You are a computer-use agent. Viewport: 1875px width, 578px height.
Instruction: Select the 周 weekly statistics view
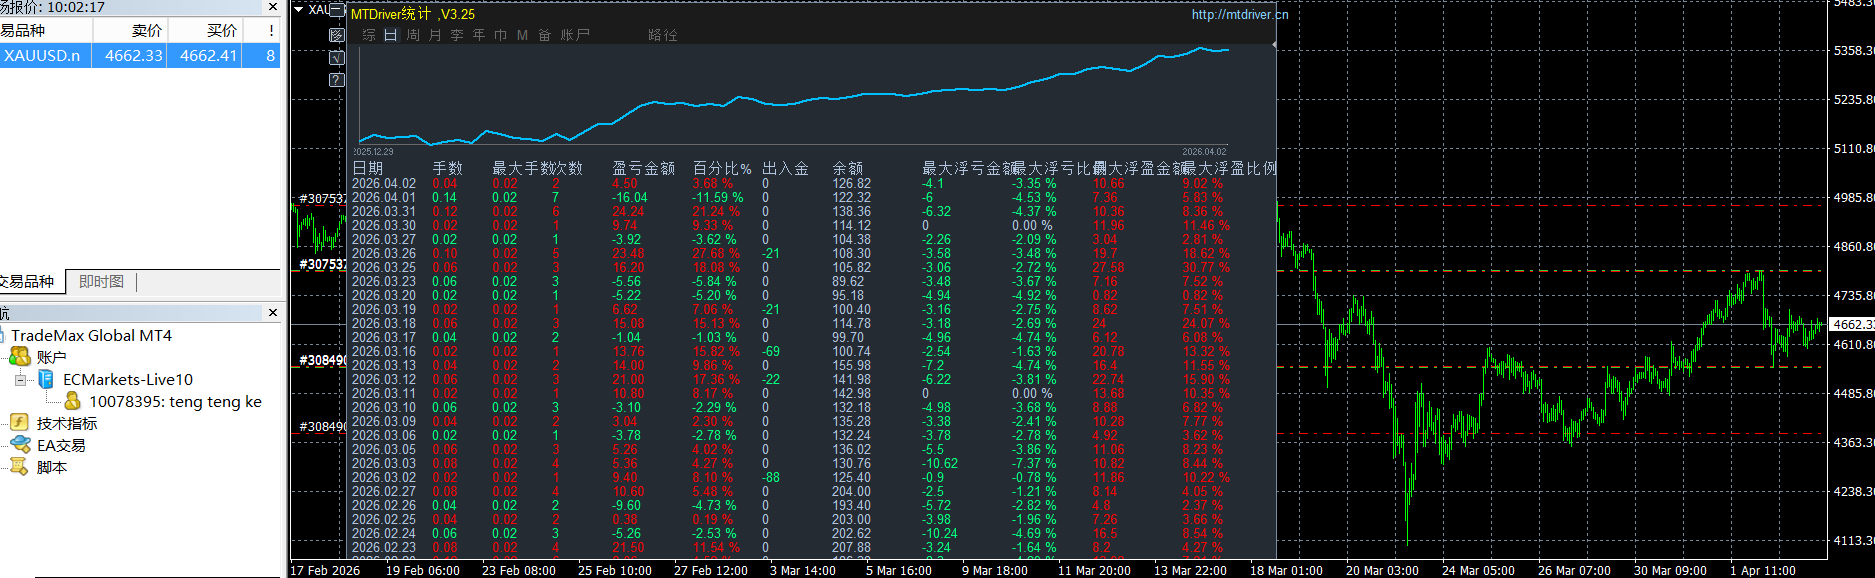[x=412, y=35]
